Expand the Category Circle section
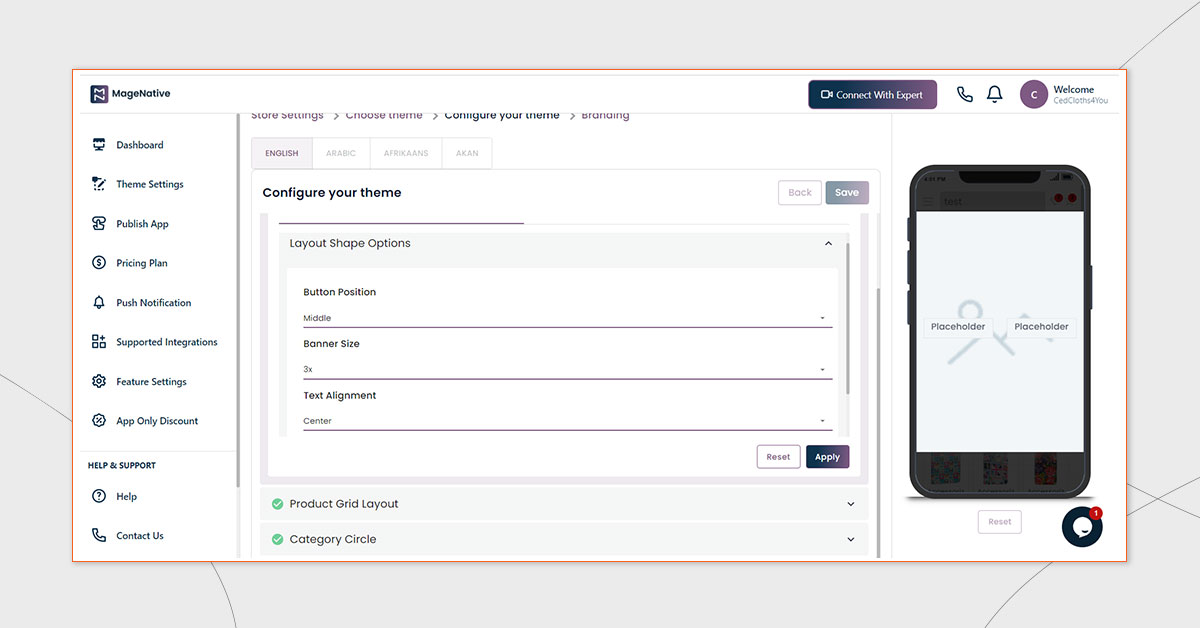Screen dimensions: 1200x628 click(x=565, y=539)
